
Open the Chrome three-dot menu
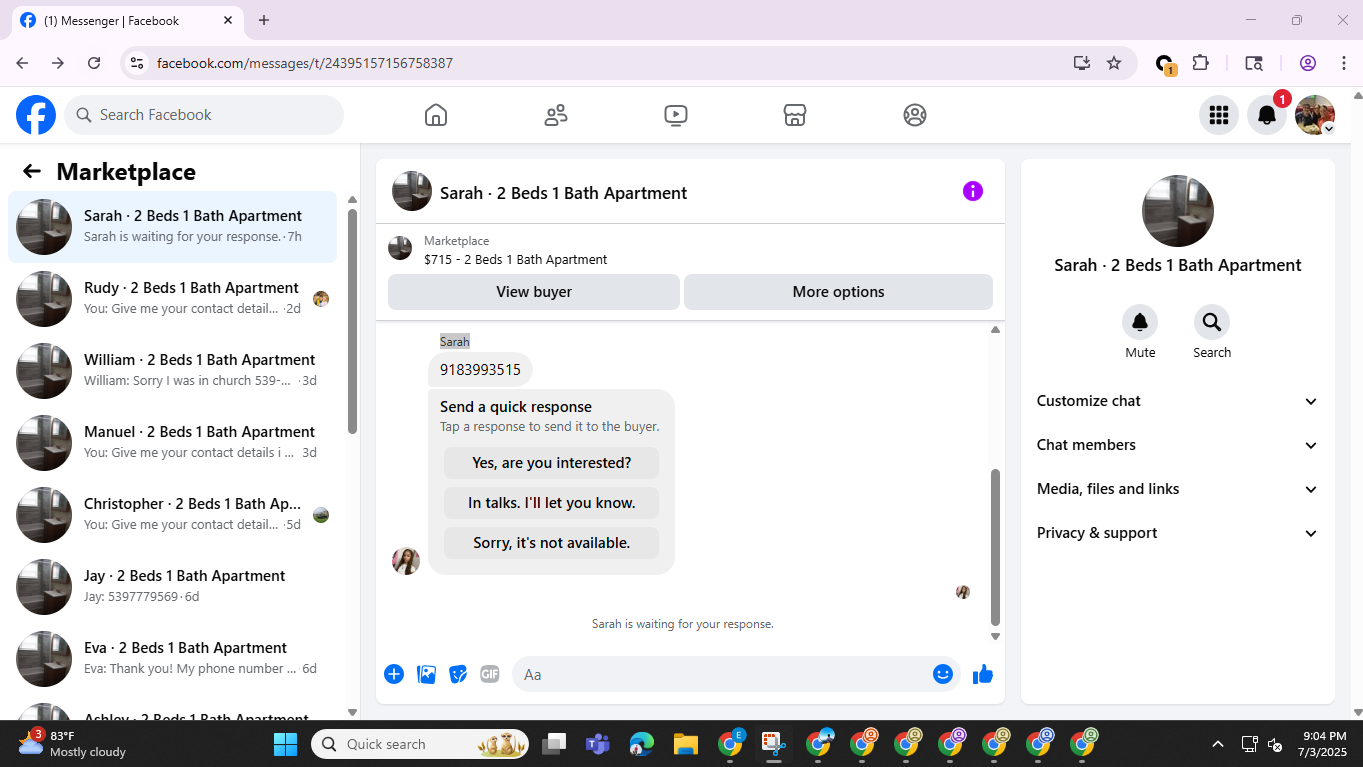[x=1343, y=63]
